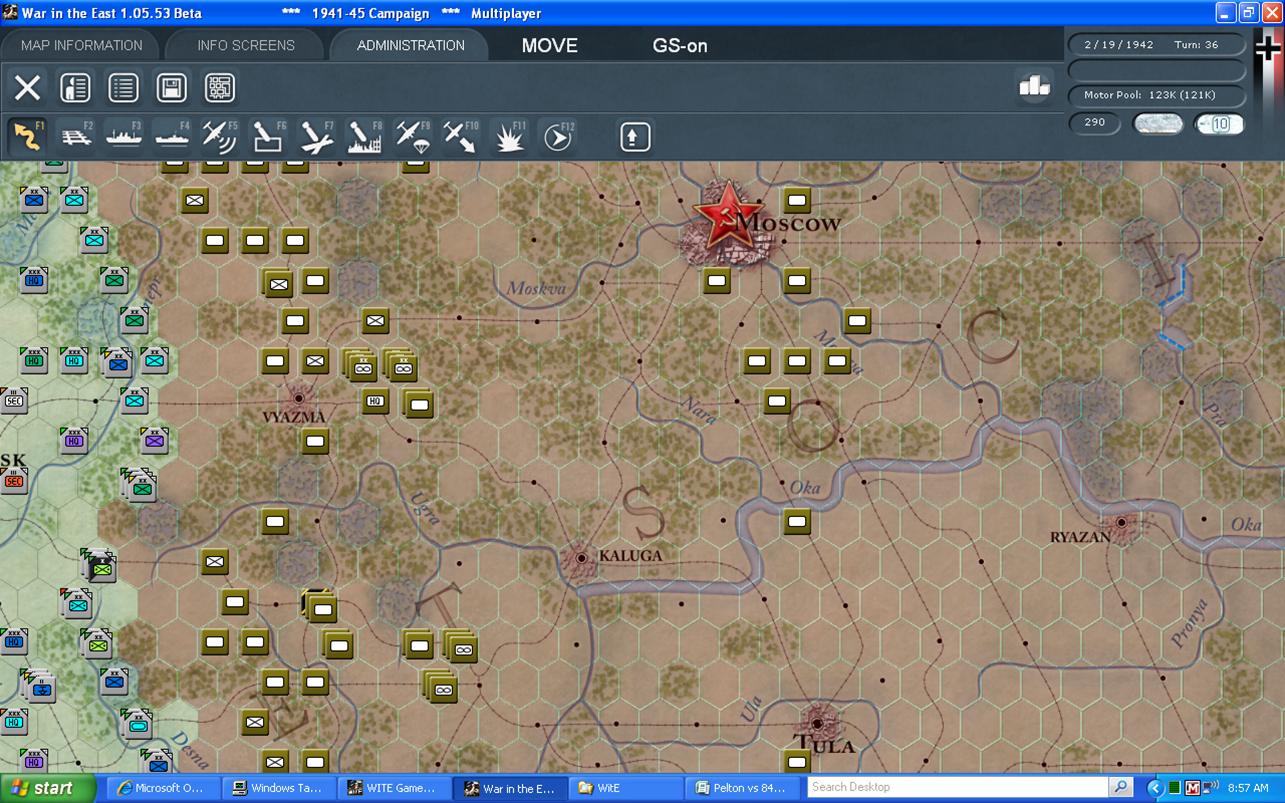Click the Save Game floppy disk icon
Image resolution: width=1285 pixels, height=803 pixels.
(172, 88)
